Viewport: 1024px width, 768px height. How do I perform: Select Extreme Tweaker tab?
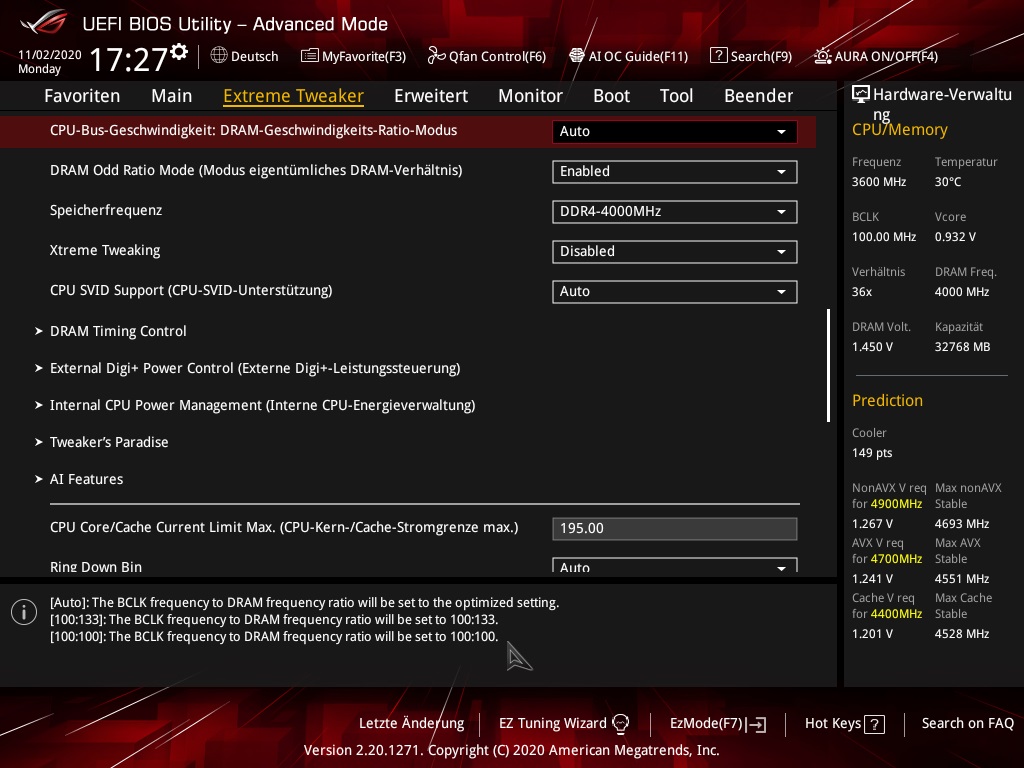(x=293, y=96)
